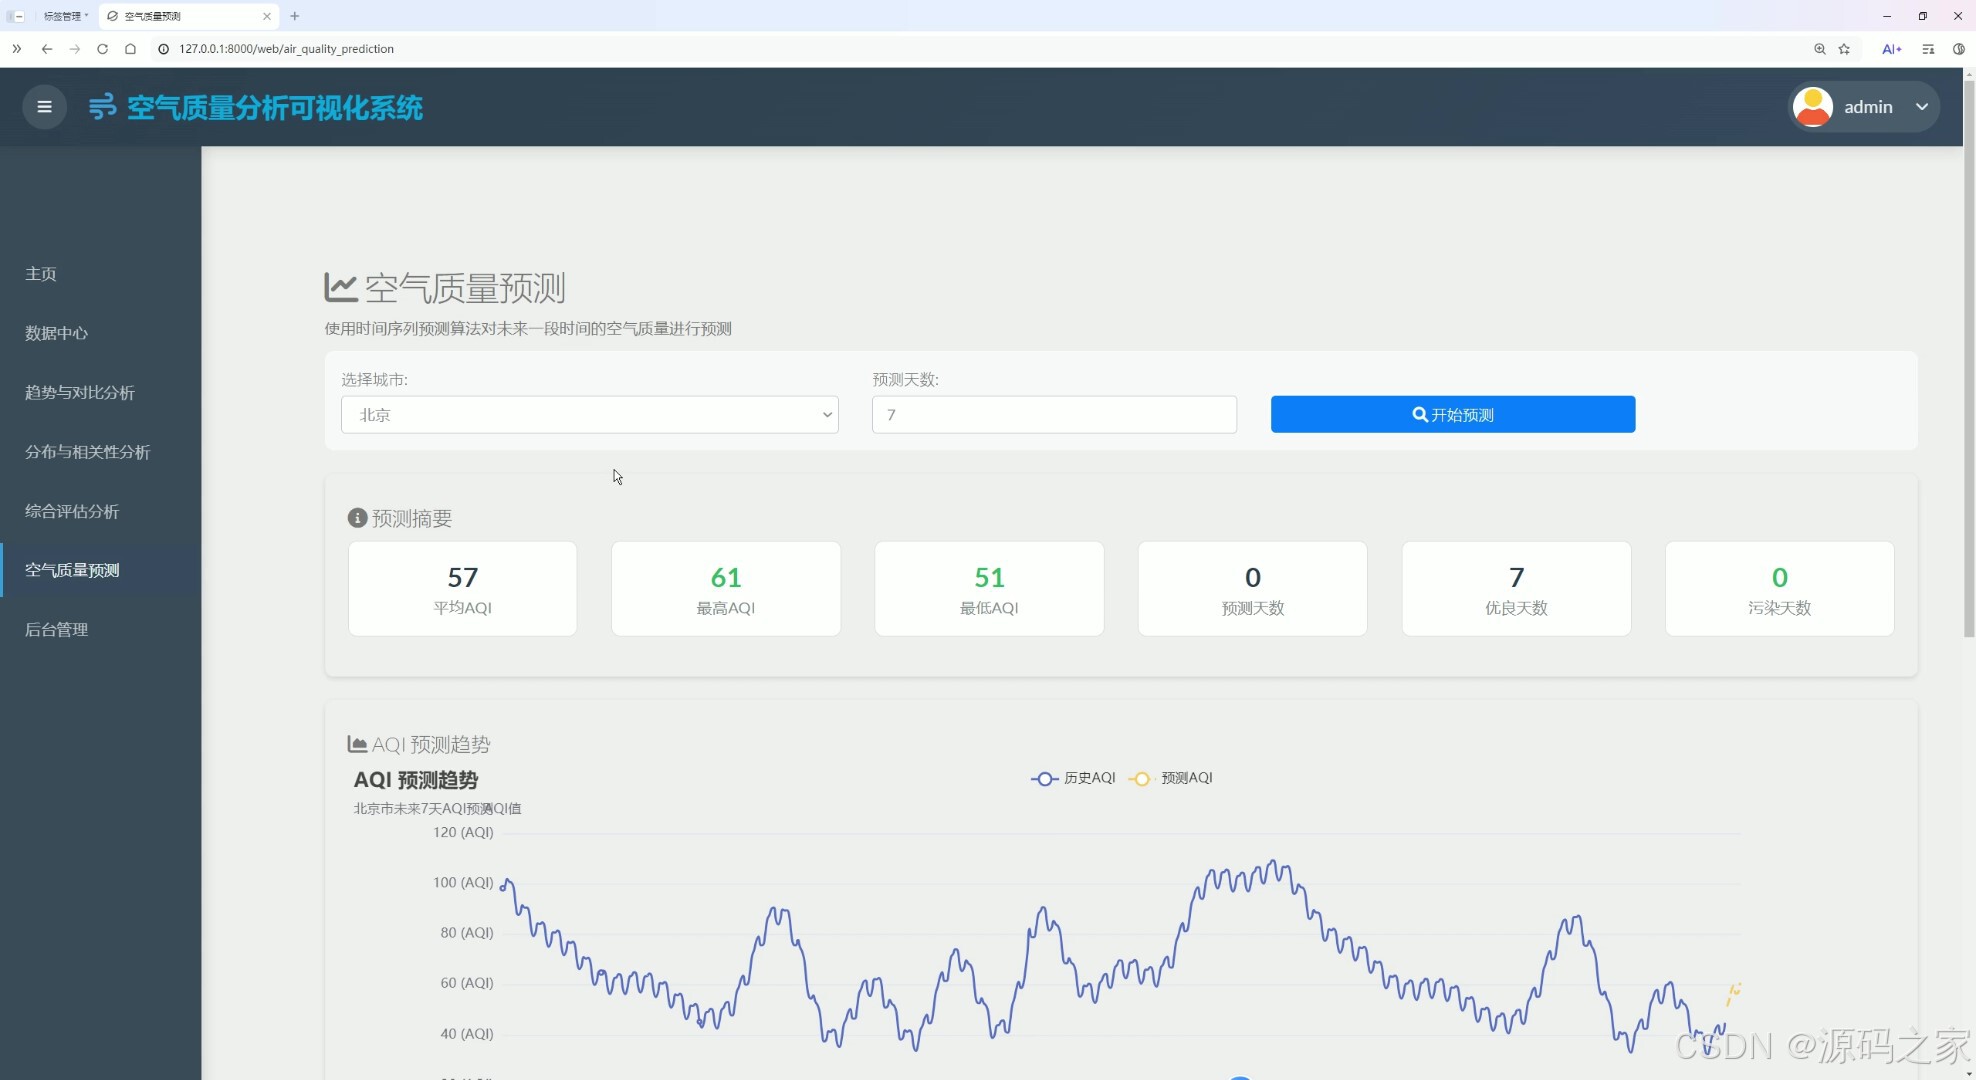Open 数据中心 sidebar menu item

(x=57, y=333)
